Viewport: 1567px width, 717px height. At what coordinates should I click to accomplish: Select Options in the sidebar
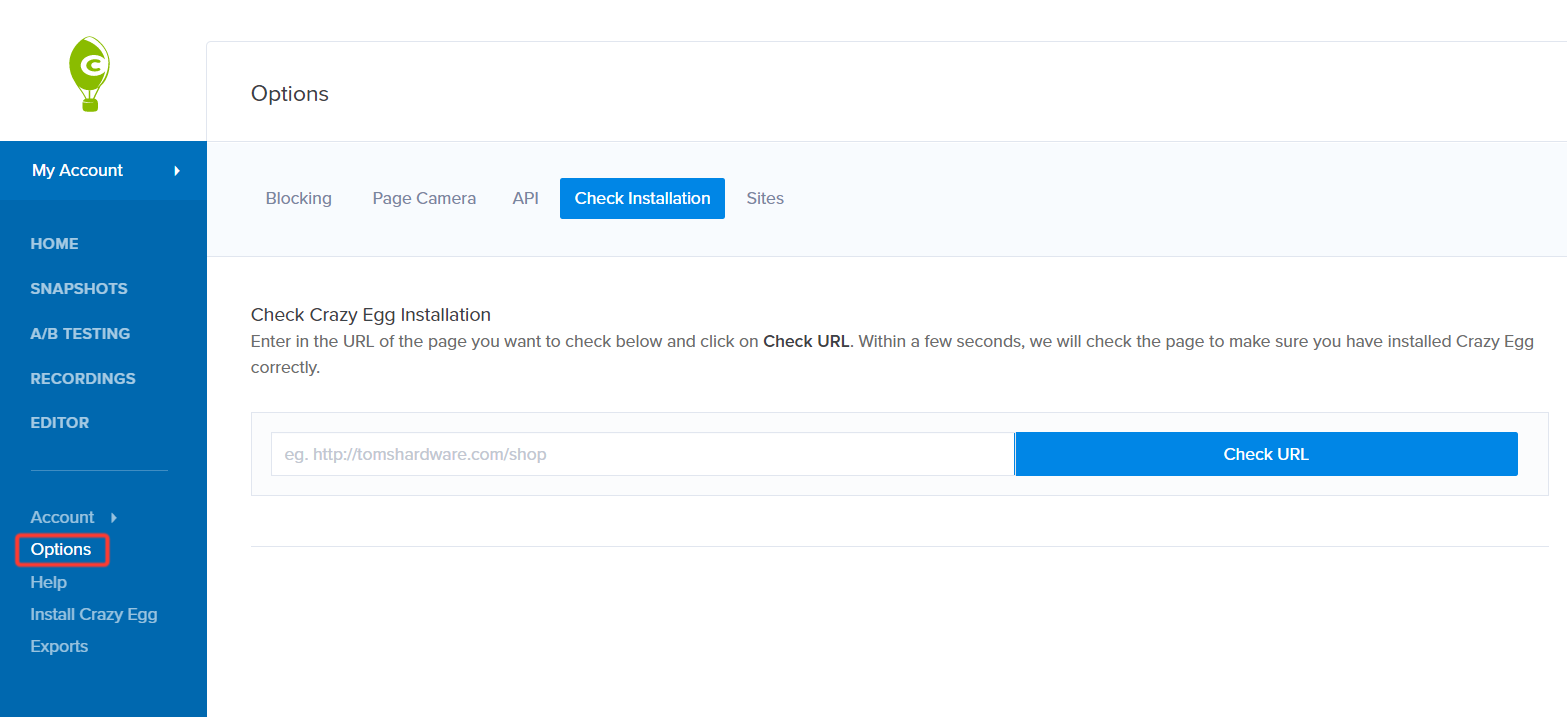[61, 549]
